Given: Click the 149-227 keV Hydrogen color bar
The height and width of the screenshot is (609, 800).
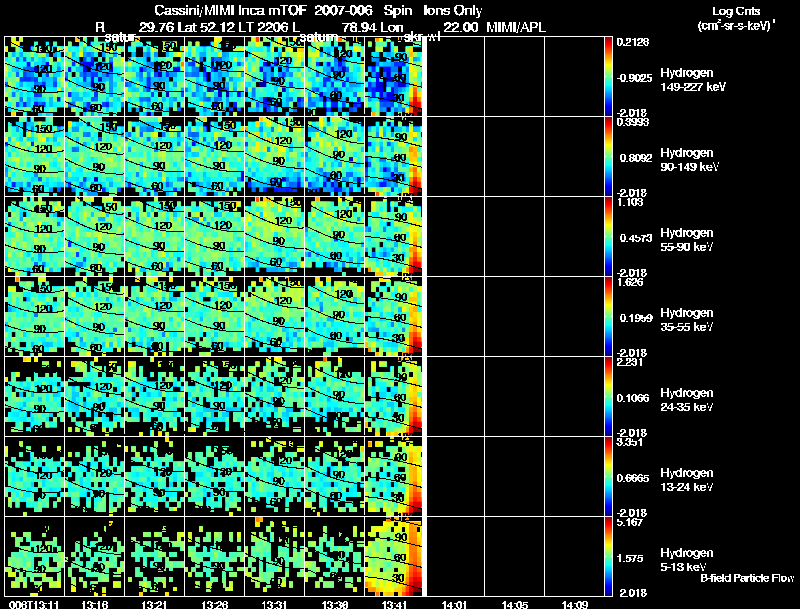Looking at the screenshot, I should point(609,77).
